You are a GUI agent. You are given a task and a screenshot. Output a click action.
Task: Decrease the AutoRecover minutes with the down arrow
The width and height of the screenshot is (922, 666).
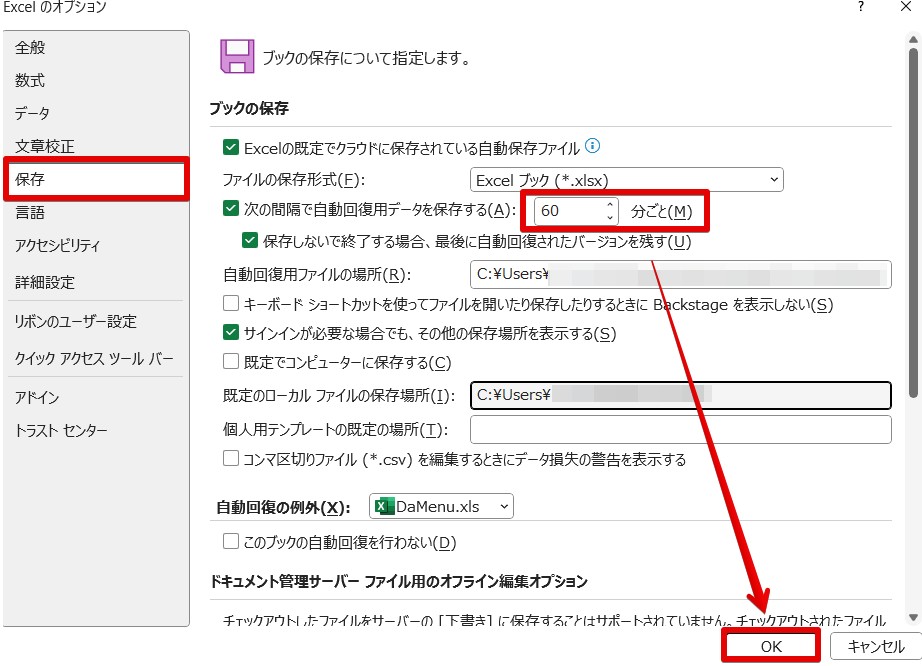coord(610,217)
